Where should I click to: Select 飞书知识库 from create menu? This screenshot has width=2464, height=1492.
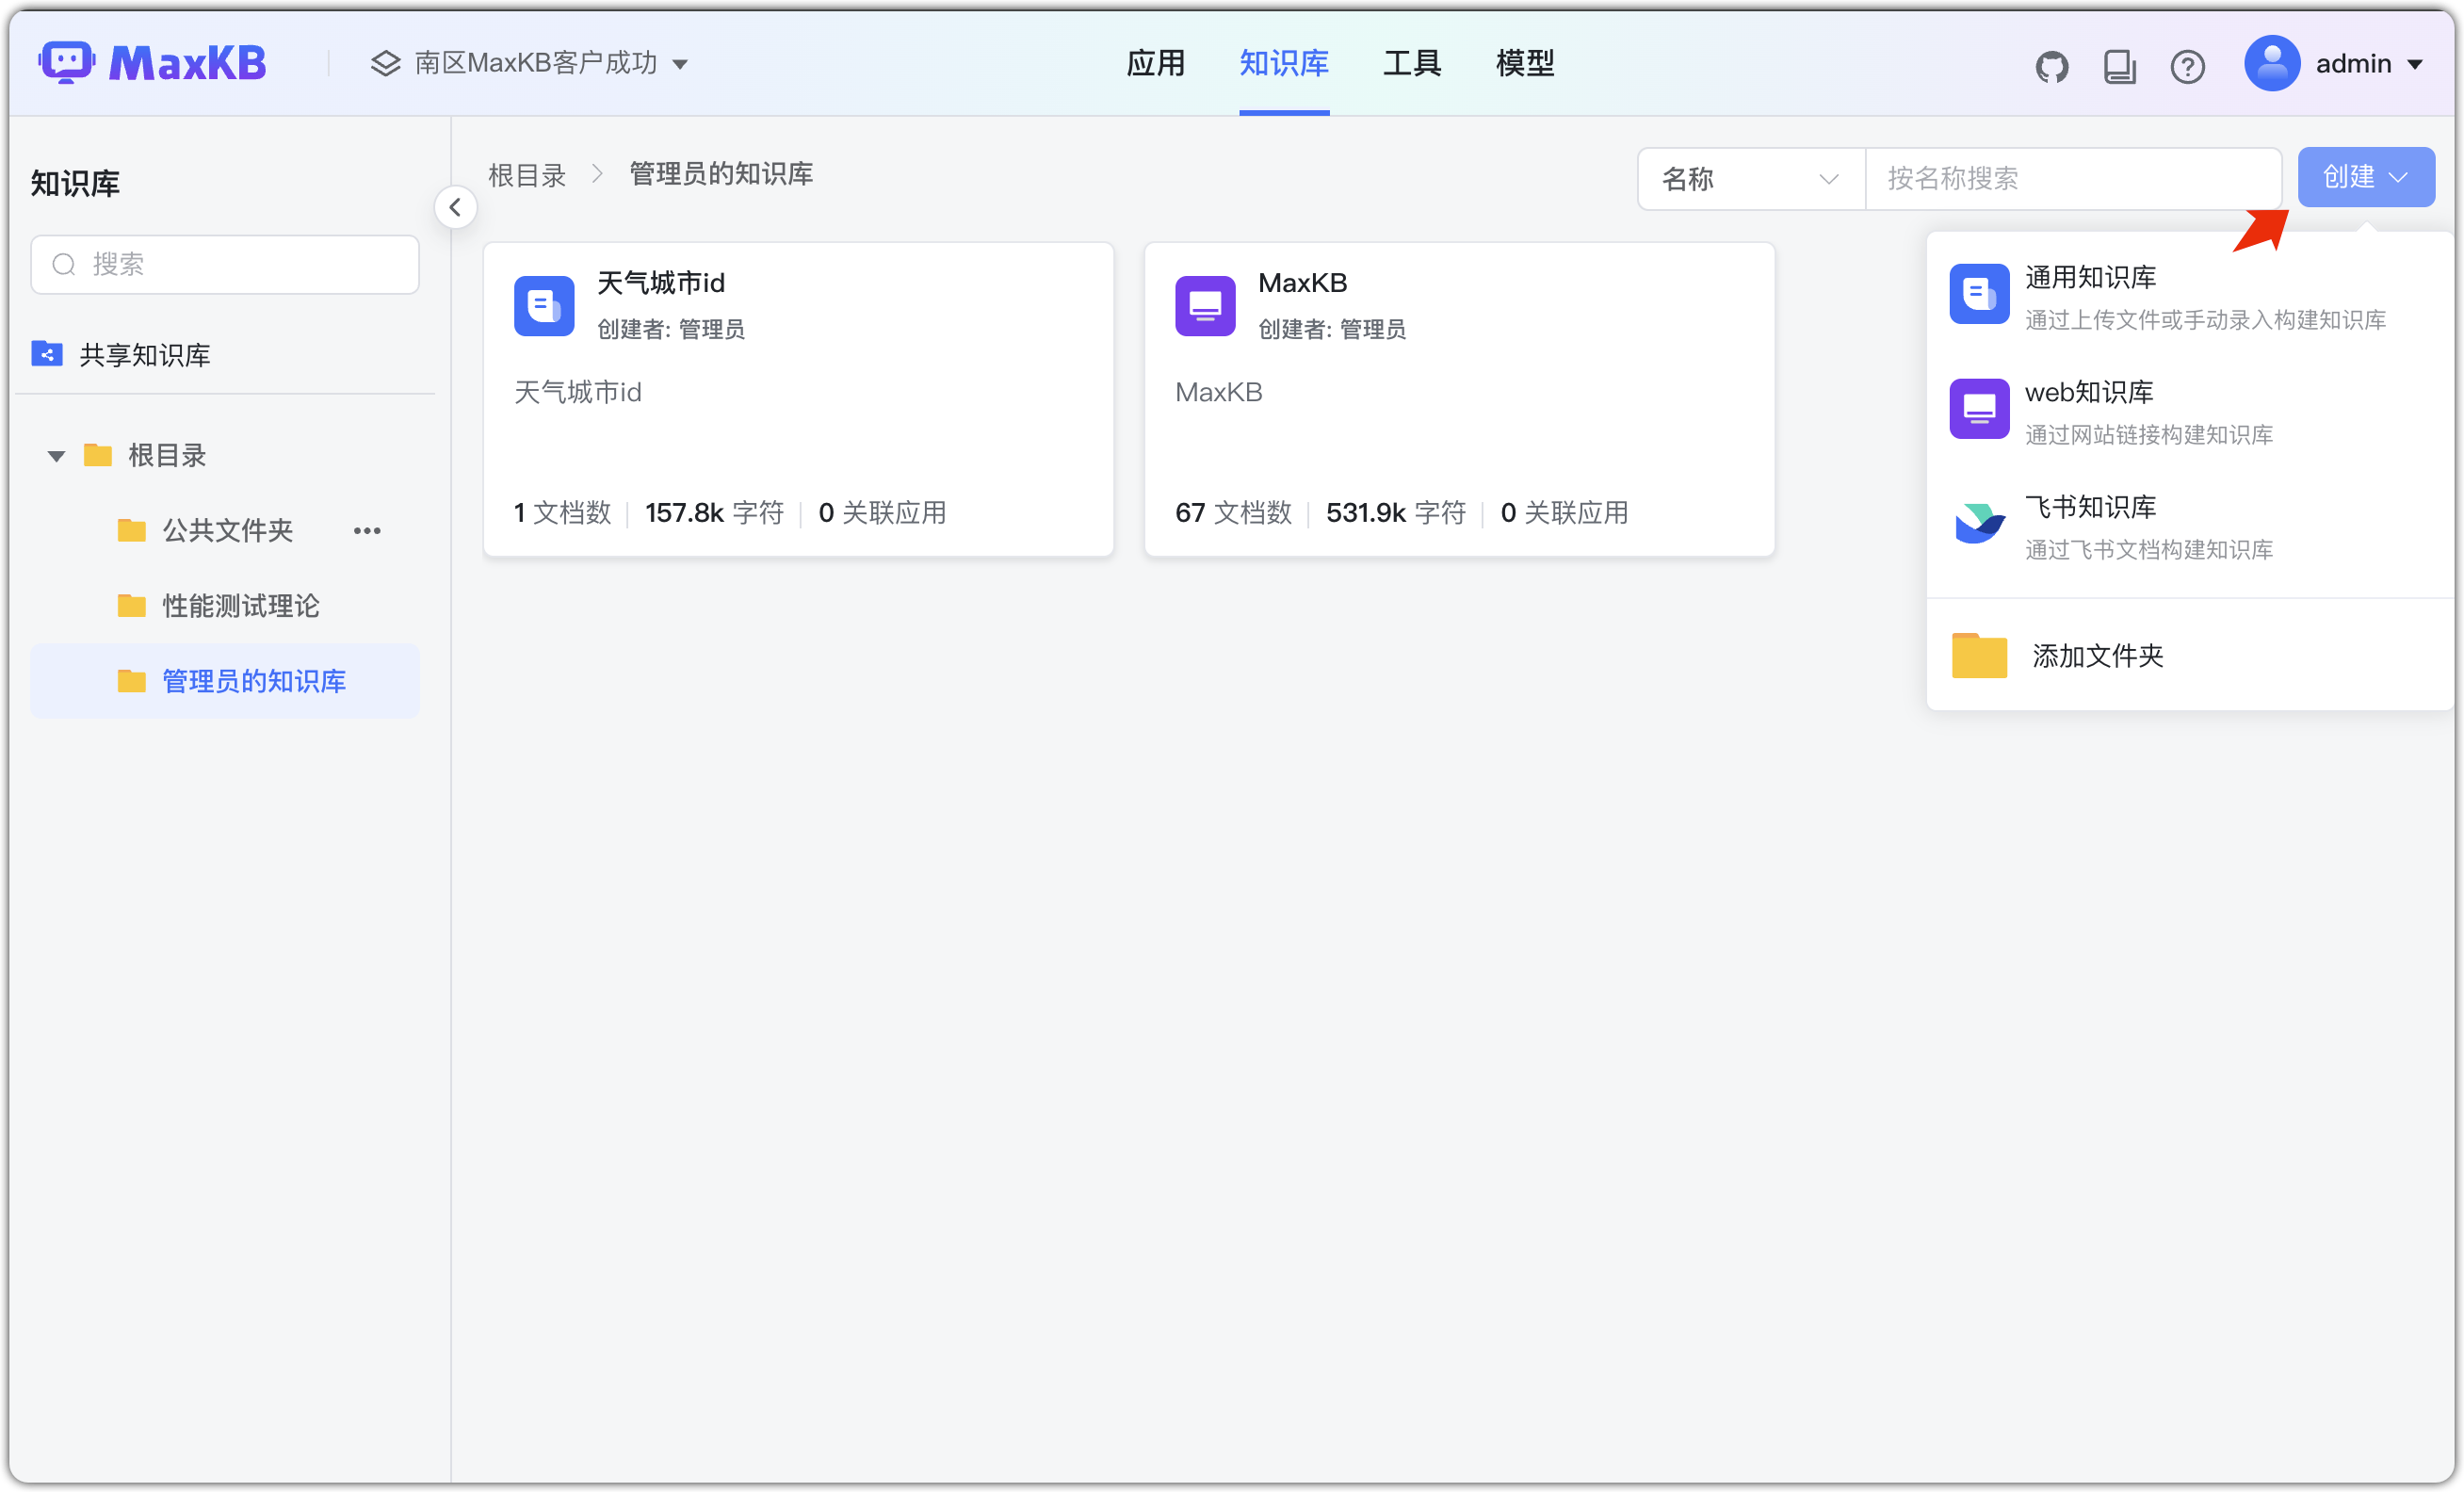2188,525
